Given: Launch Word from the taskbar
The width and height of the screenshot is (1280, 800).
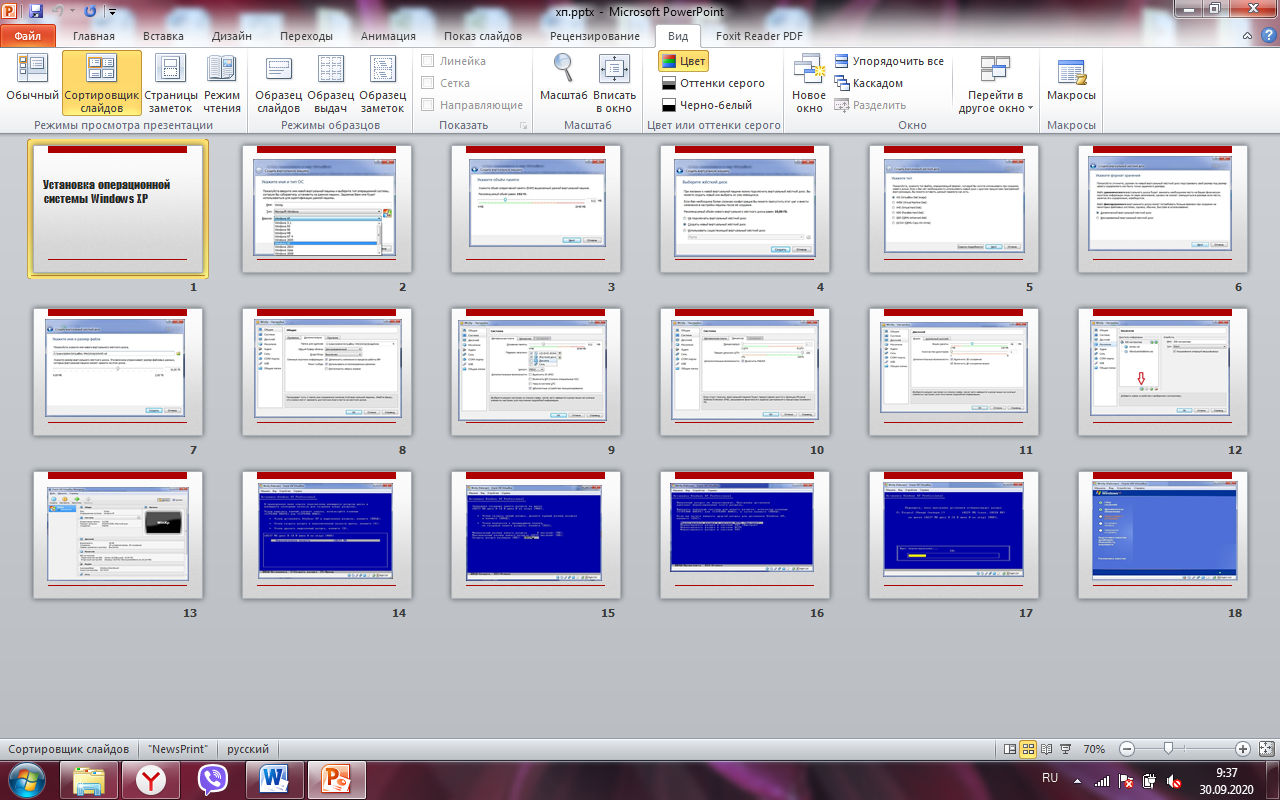Looking at the screenshot, I should pos(273,778).
